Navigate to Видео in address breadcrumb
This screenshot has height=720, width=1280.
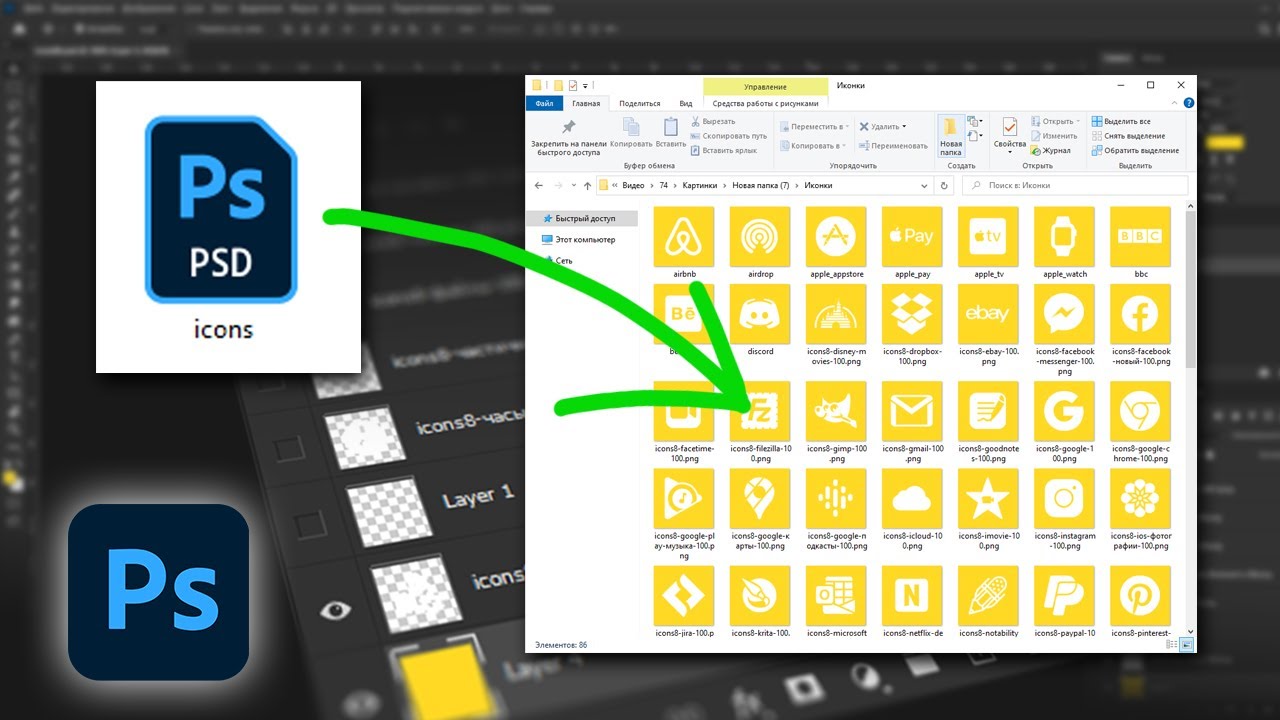633,186
